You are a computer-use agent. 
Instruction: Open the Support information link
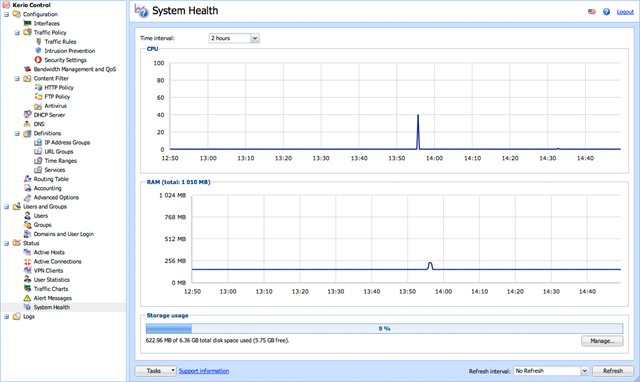coord(204,371)
